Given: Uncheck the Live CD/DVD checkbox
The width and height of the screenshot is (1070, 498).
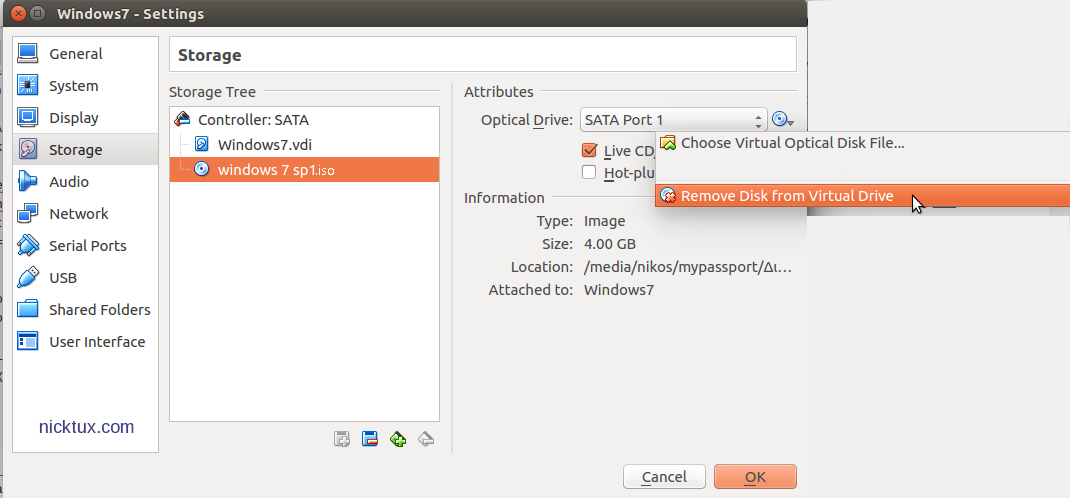Looking at the screenshot, I should click(589, 151).
